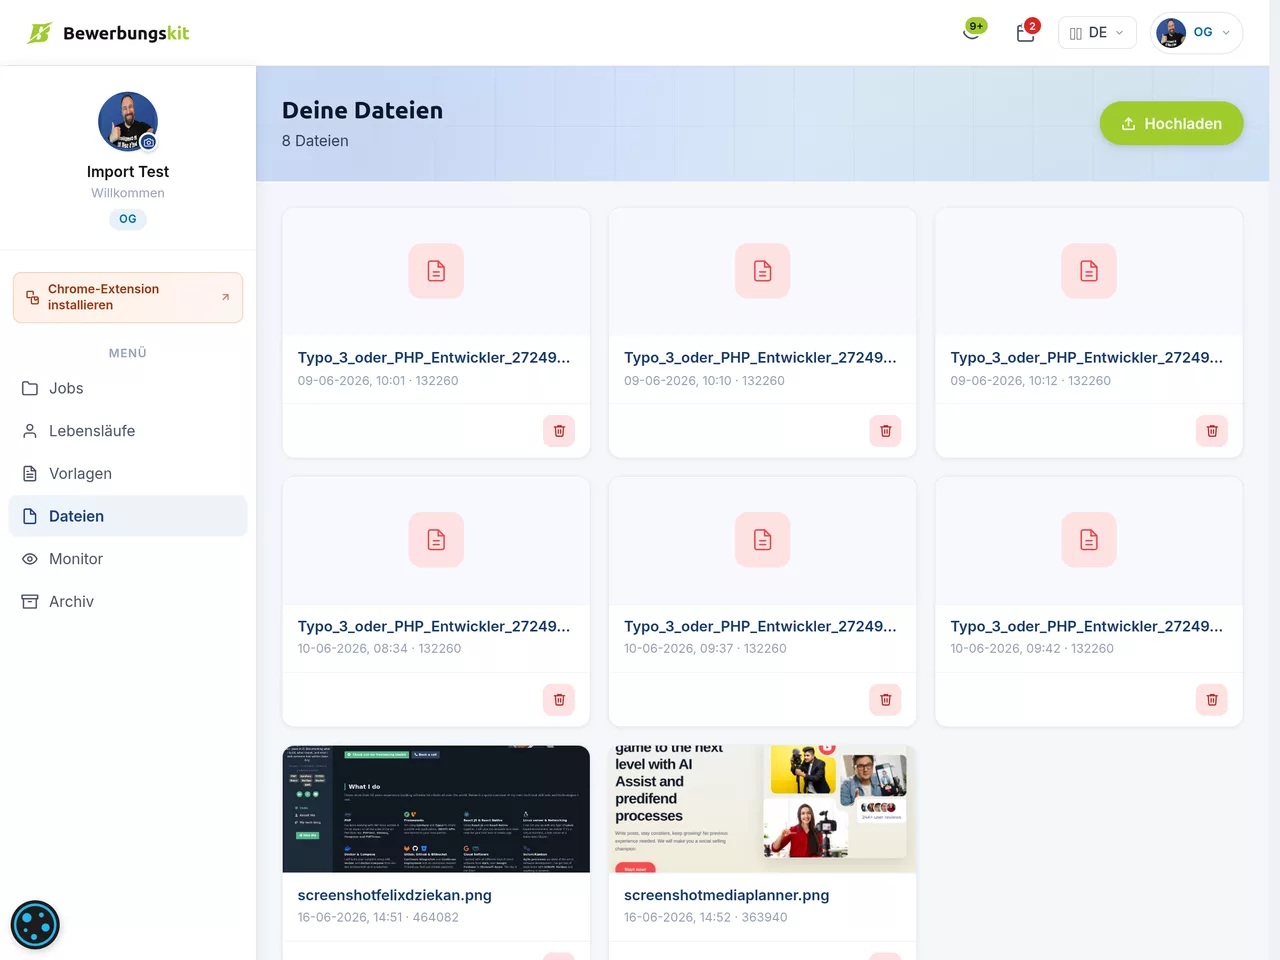Click document icon of file from 10-06-2026, 09:42
Viewport: 1280px width, 960px height.
click(1089, 540)
